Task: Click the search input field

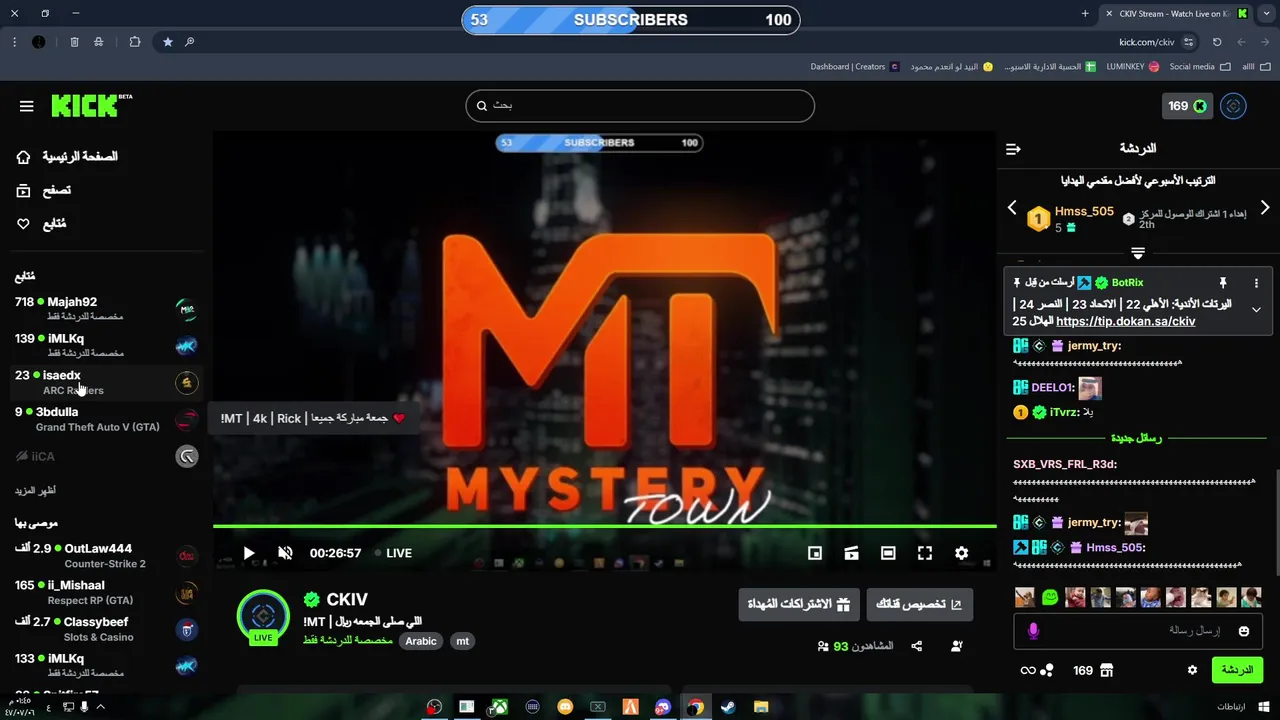Action: (x=640, y=106)
